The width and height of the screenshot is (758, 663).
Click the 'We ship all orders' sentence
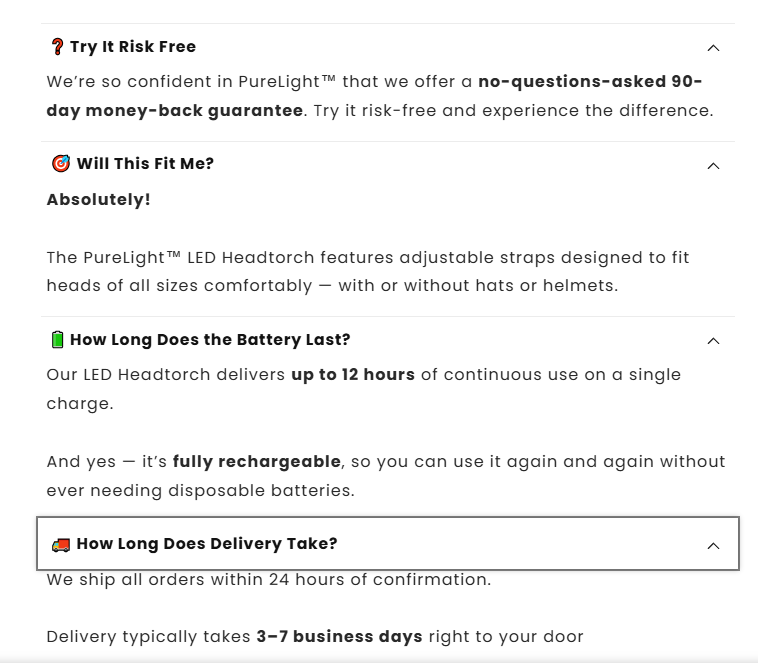pos(268,580)
